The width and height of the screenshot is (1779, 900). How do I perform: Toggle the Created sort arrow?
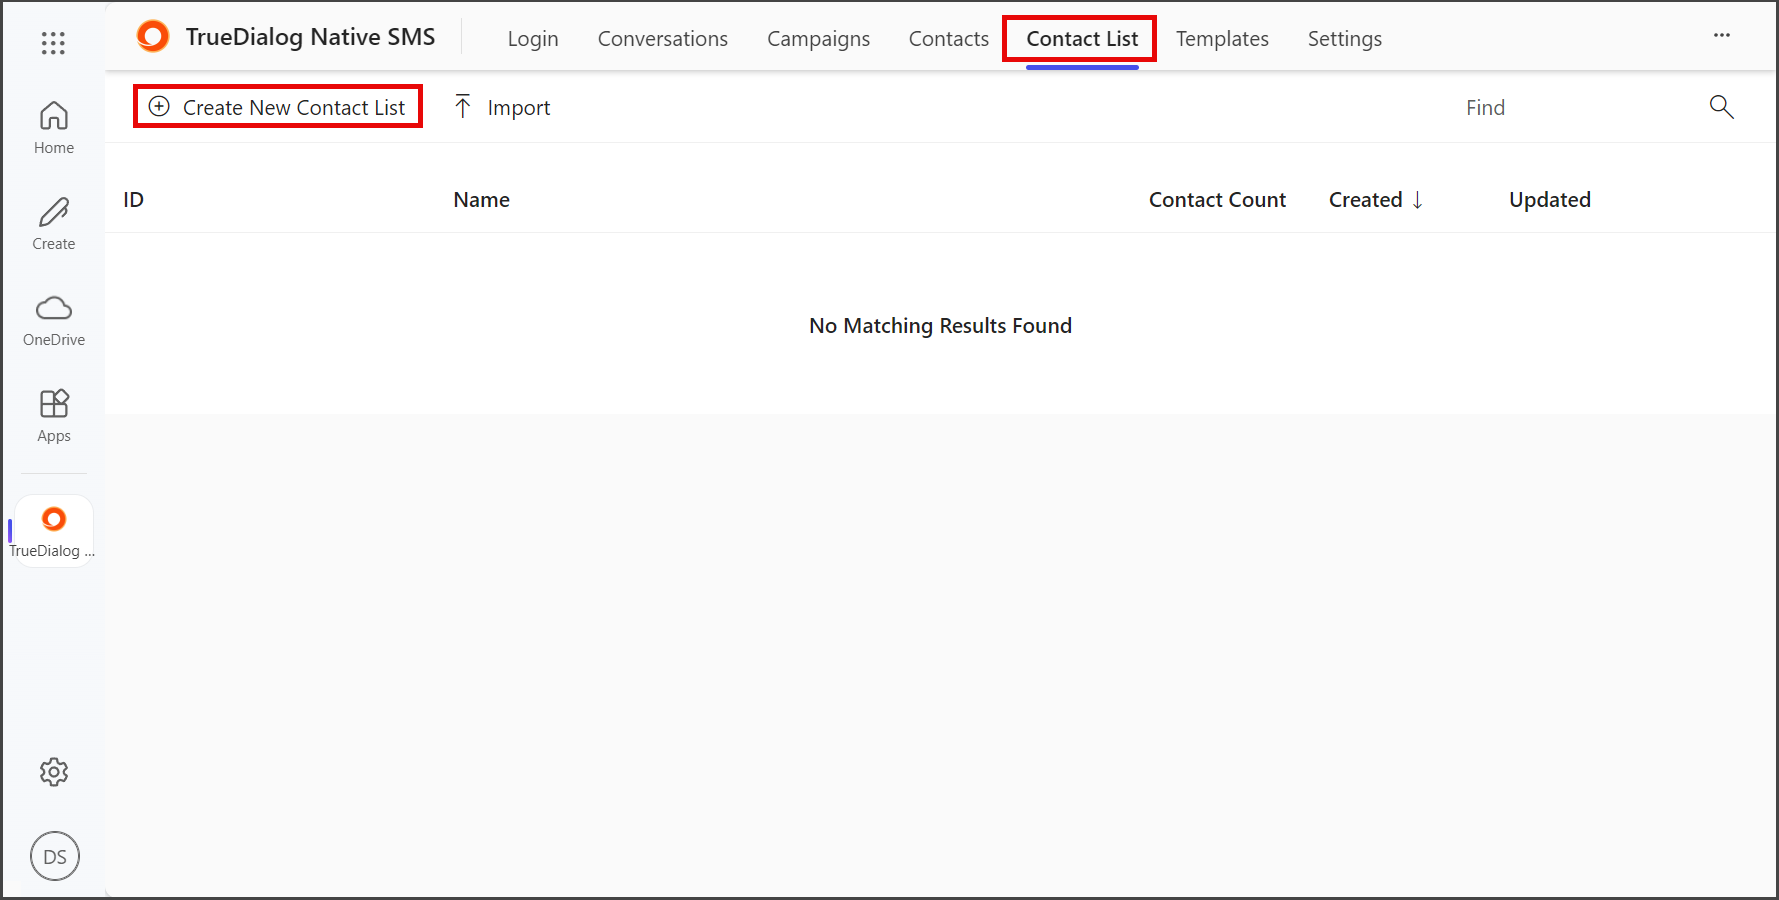(1418, 200)
